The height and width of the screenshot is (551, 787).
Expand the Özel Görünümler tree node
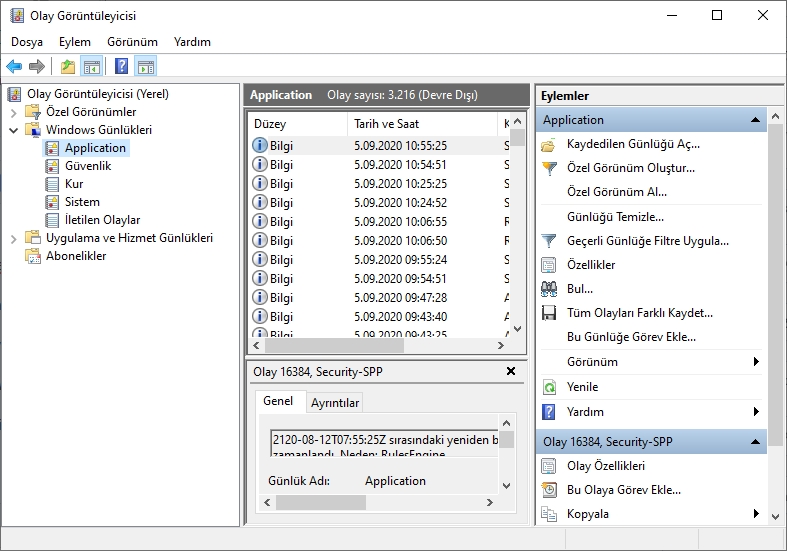click(x=14, y=112)
